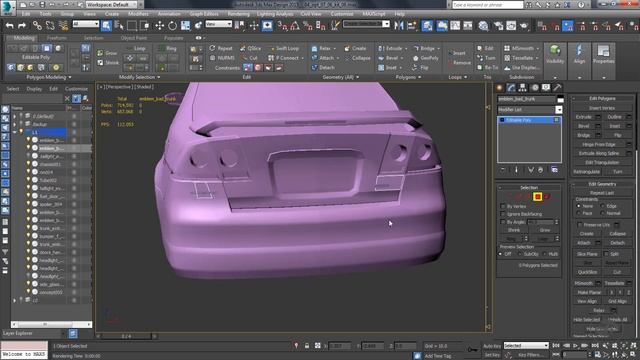This screenshot has height=360, width=640.
Task: Switch to the Object Paint ribbon tab
Action: coord(133,38)
